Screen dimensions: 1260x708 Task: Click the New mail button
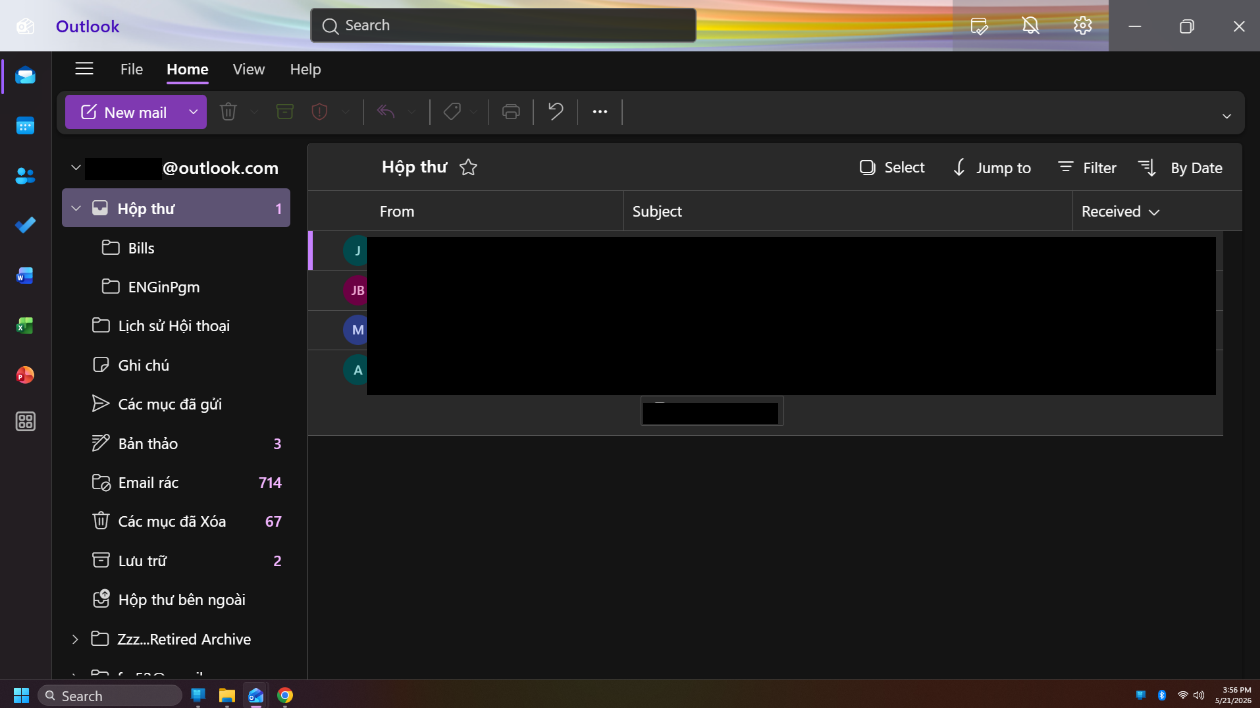point(124,112)
